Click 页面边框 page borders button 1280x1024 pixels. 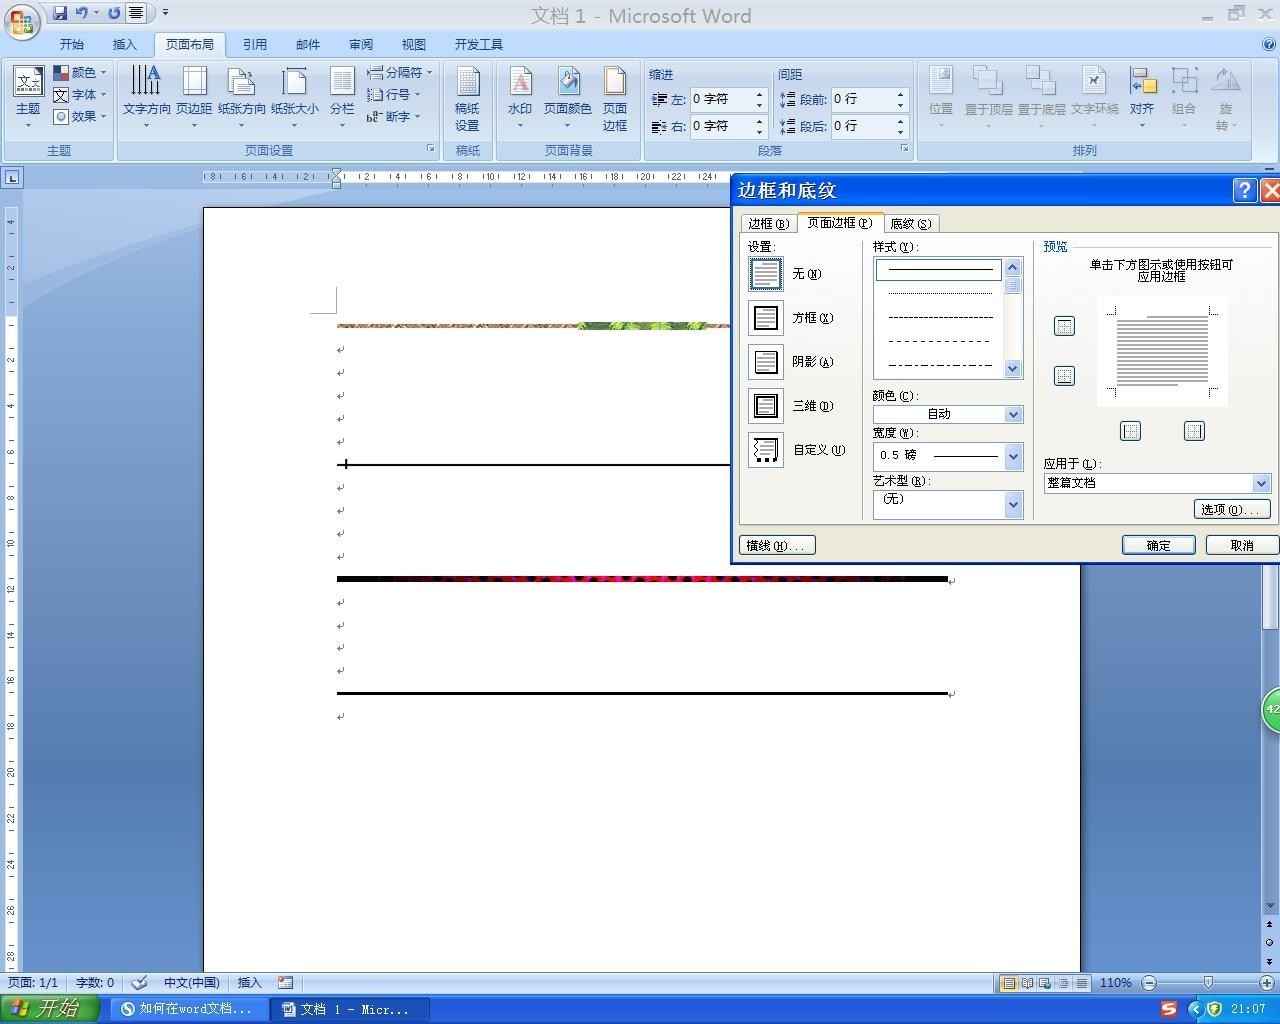point(615,99)
